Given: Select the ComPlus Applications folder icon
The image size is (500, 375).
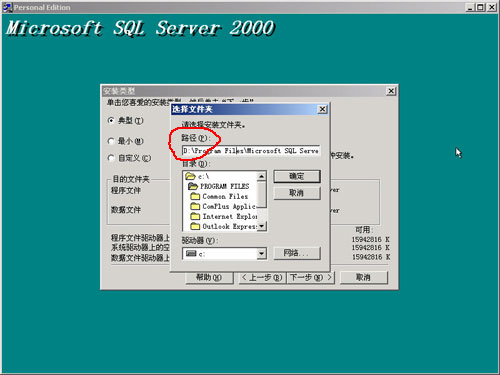Looking at the screenshot, I should (x=195, y=206).
